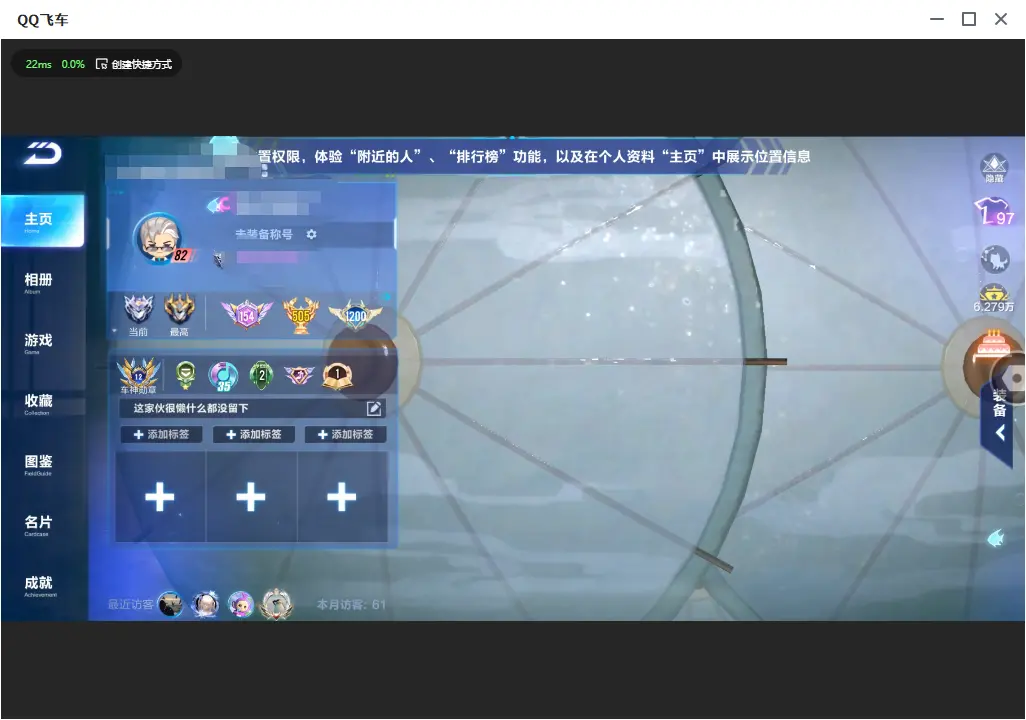The width and height of the screenshot is (1026, 720).
Task: Maximize the QQ飞车 window
Action: [x=969, y=19]
